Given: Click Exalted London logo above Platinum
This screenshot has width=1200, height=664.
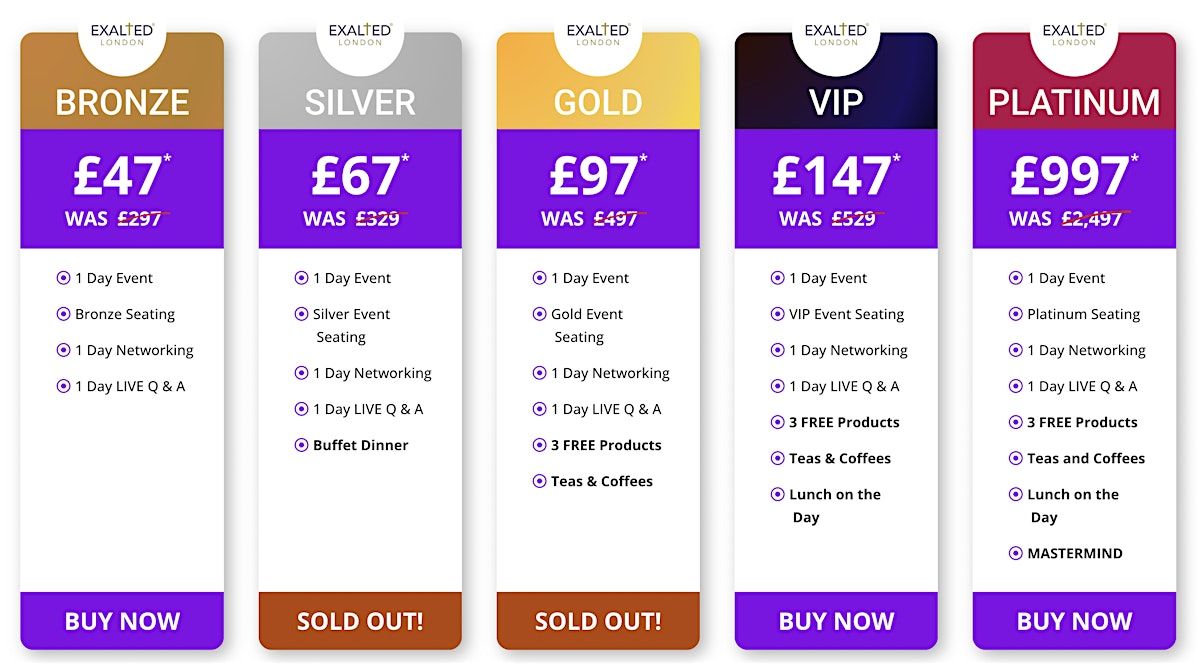Looking at the screenshot, I should [1074, 35].
